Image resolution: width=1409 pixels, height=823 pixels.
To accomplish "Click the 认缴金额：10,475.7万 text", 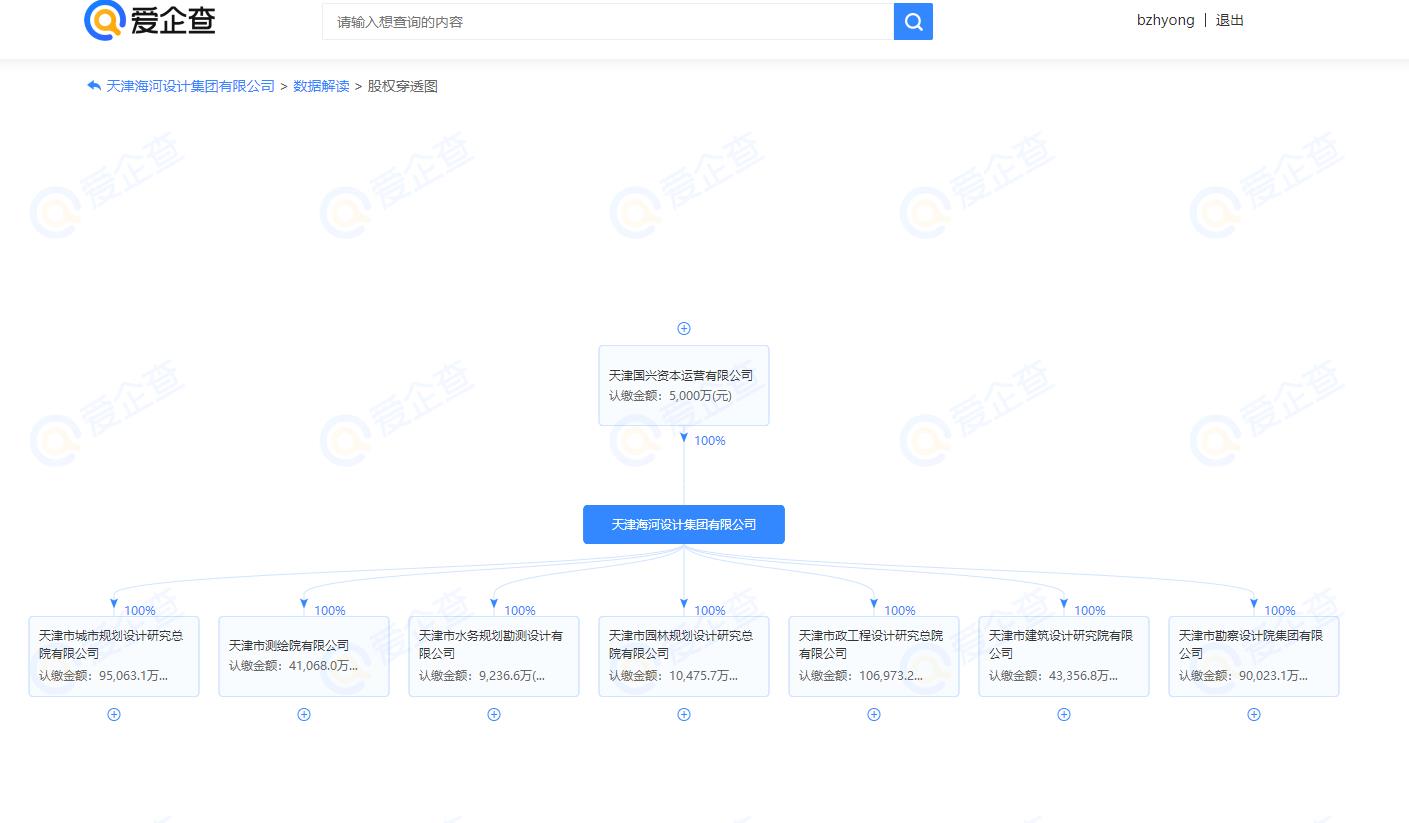I will coord(673,676).
